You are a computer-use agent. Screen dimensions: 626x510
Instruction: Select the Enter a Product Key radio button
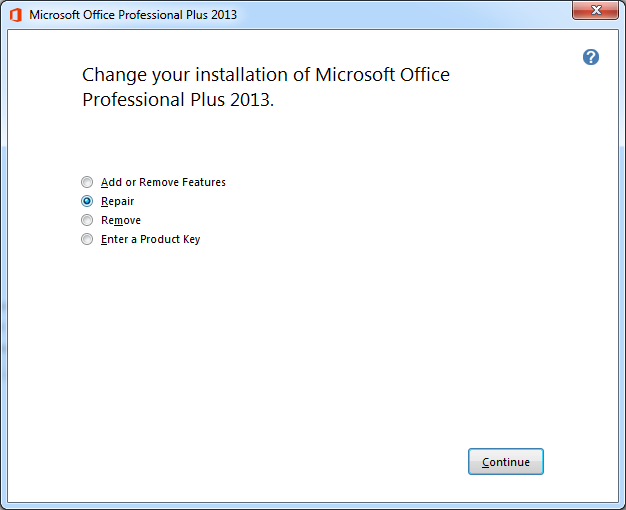(x=87, y=239)
